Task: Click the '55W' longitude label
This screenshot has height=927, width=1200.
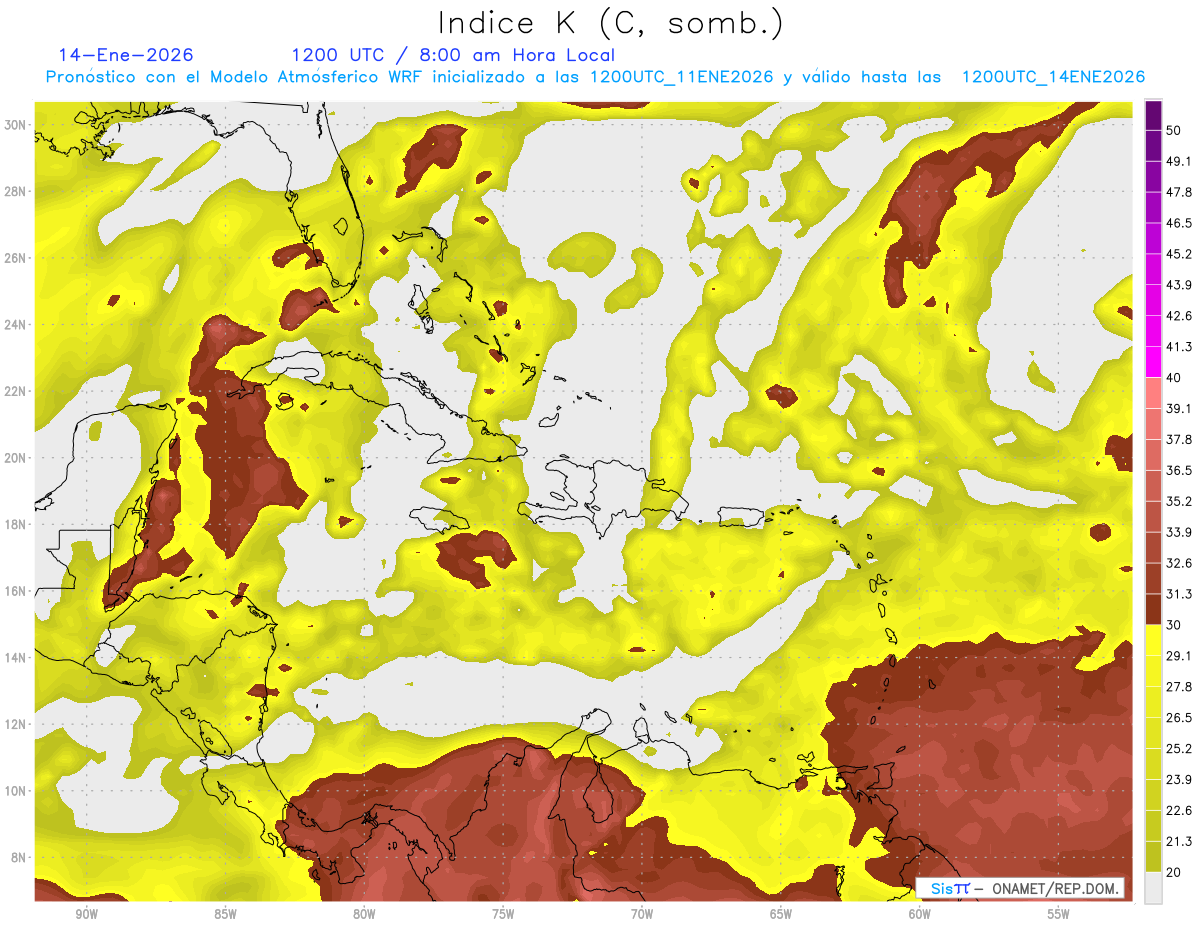Action: click(1059, 915)
